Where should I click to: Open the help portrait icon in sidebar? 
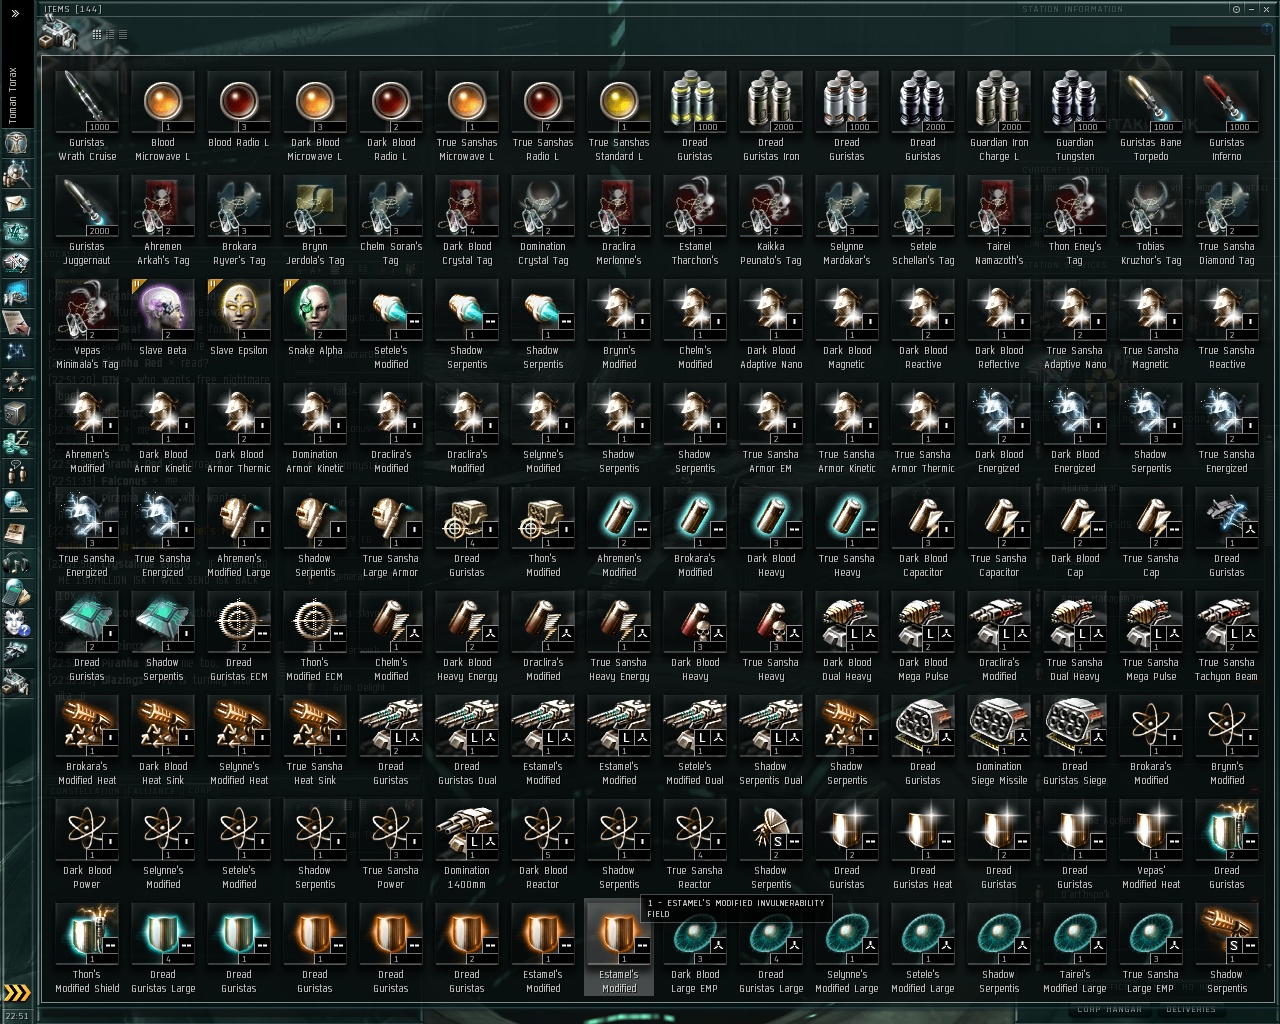click(16, 622)
